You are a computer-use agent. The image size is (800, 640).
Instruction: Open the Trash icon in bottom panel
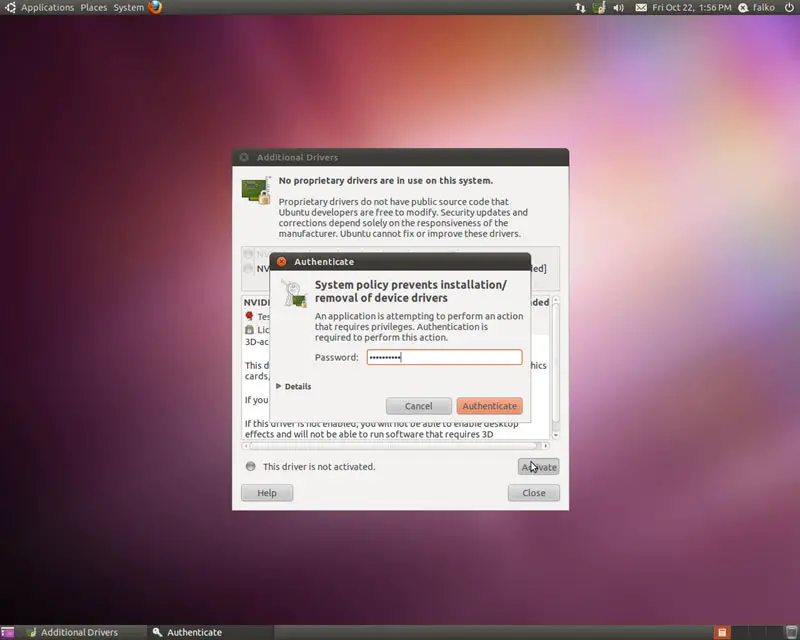(x=791, y=632)
